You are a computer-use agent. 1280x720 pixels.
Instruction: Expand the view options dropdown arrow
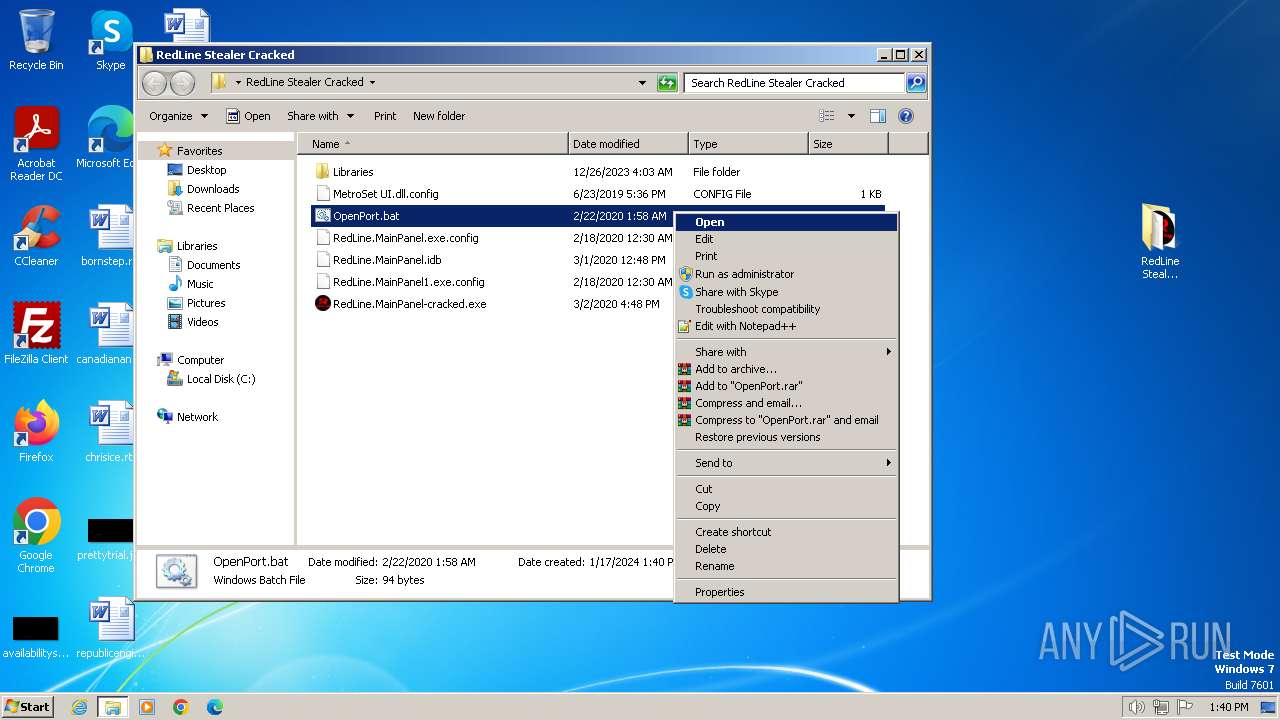(x=851, y=116)
